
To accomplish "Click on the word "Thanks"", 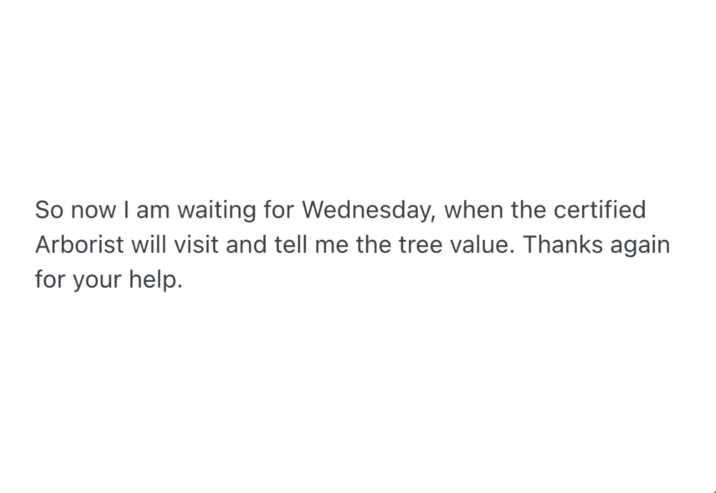I will pos(561,245).
